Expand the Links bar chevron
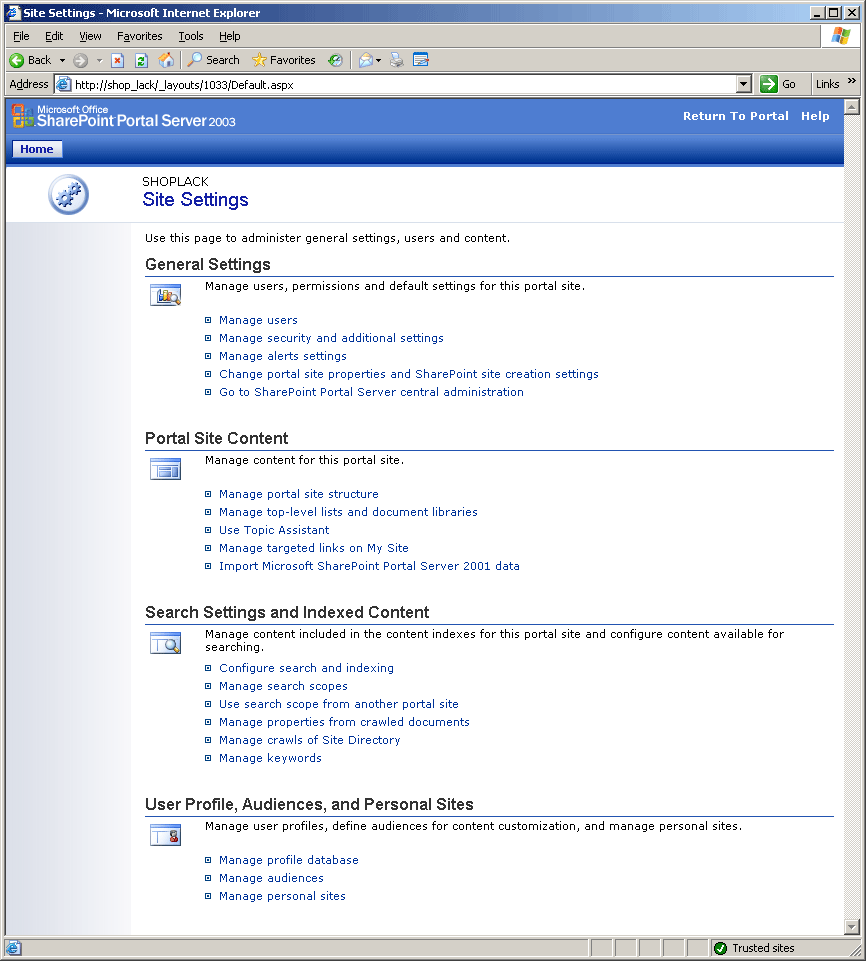The image size is (866, 961). [851, 81]
